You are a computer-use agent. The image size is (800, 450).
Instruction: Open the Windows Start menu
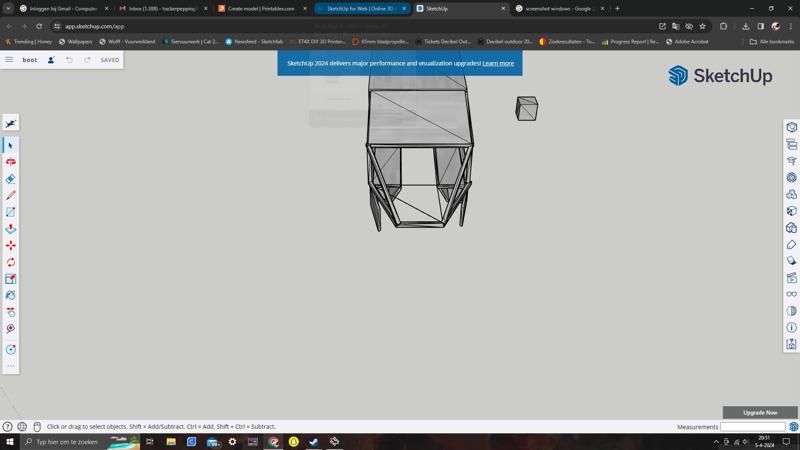[x=10, y=442]
